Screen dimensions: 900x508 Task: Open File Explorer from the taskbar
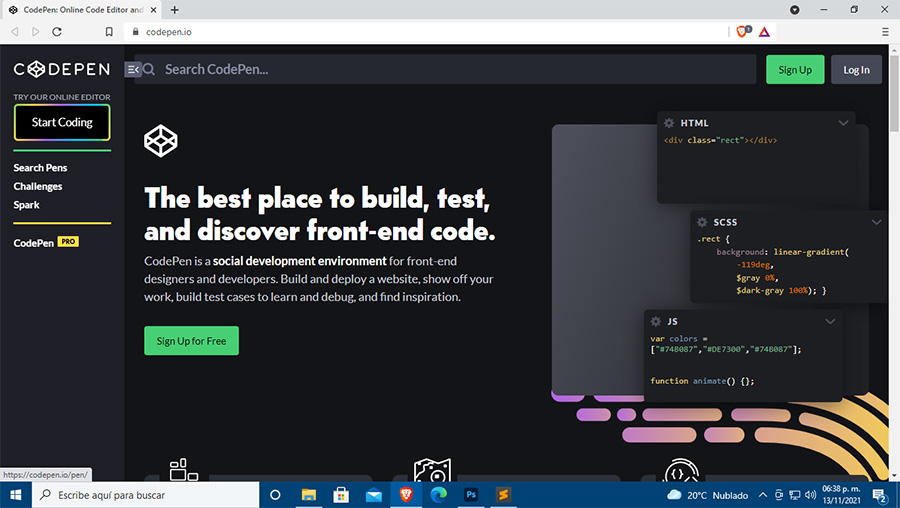pos(309,495)
